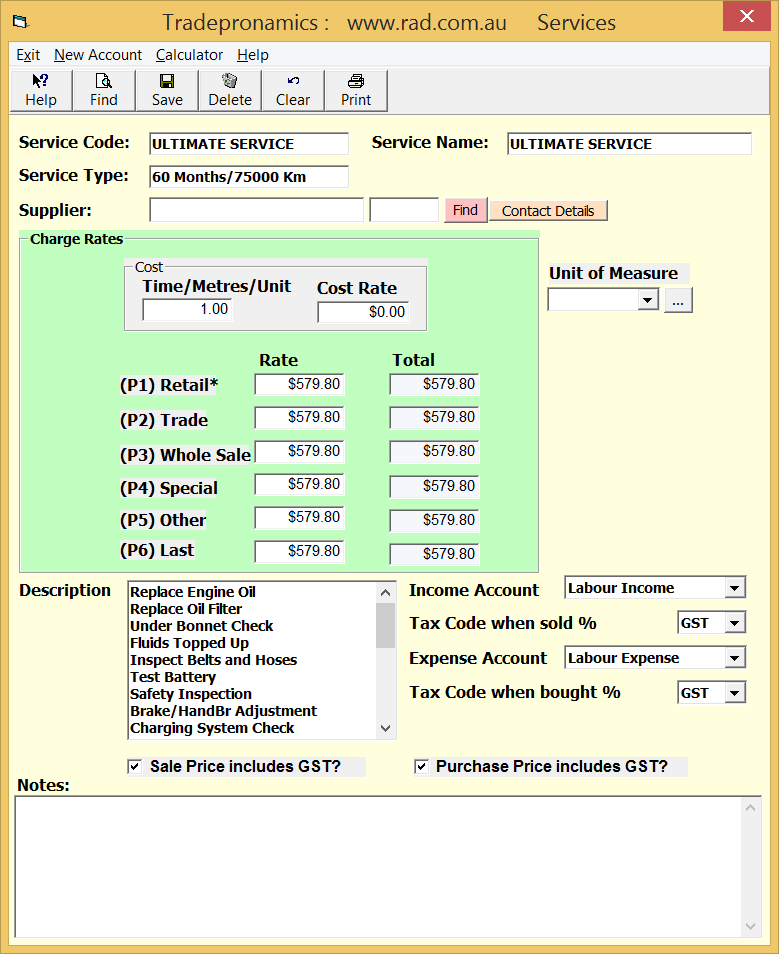
Task: Select 'Brake/HandBr Adjustment' description line
Action: click(x=223, y=711)
